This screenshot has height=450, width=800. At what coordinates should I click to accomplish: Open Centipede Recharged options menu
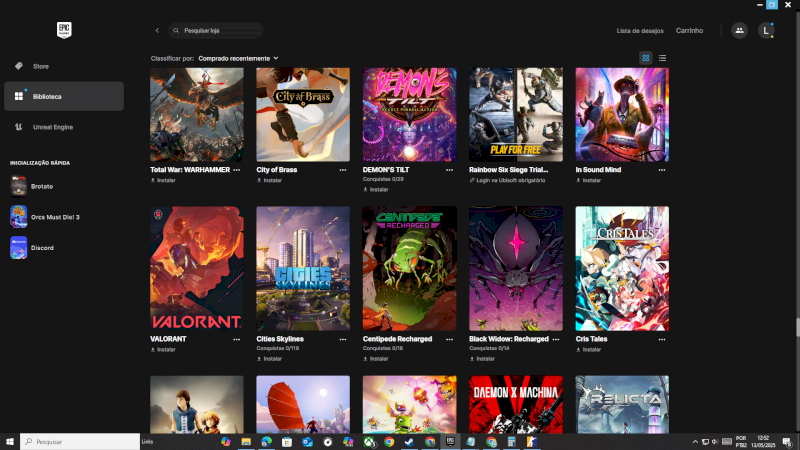point(449,339)
